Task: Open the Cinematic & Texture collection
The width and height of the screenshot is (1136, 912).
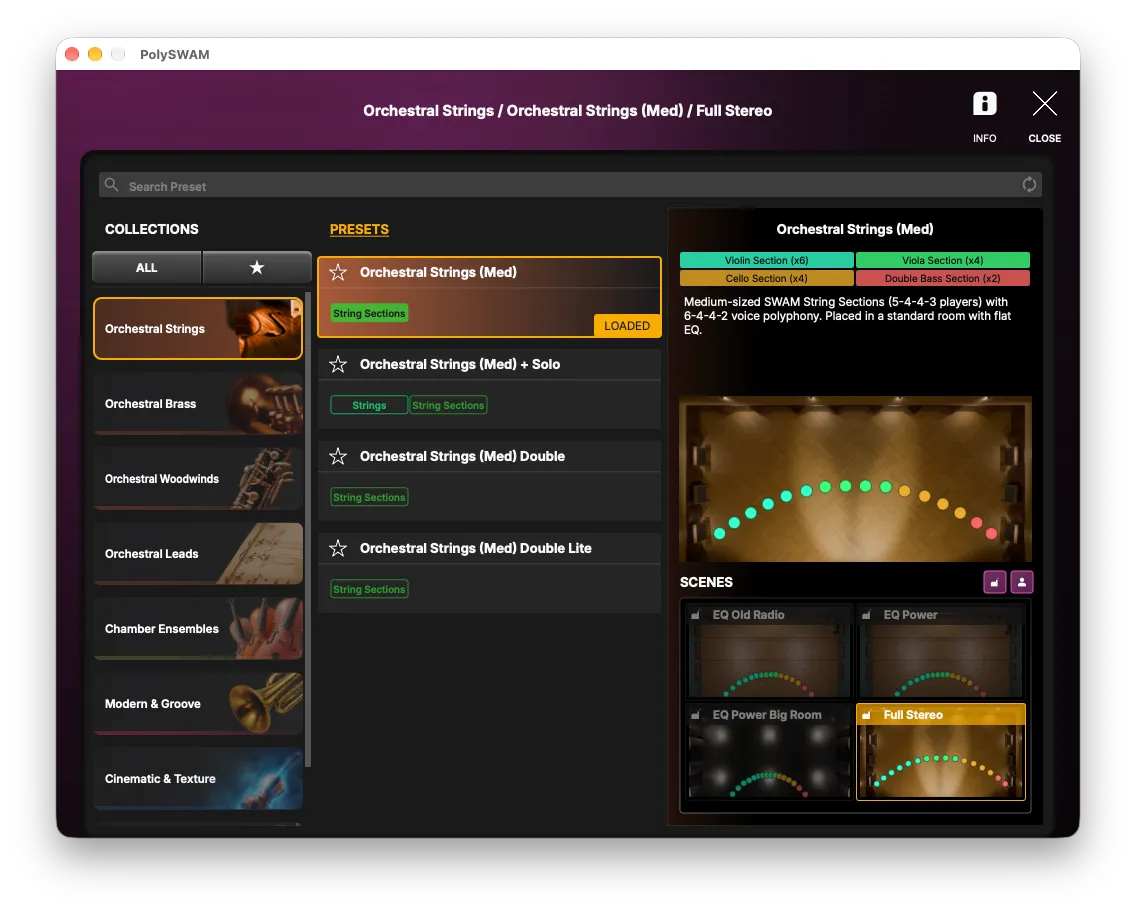Action: pos(198,779)
